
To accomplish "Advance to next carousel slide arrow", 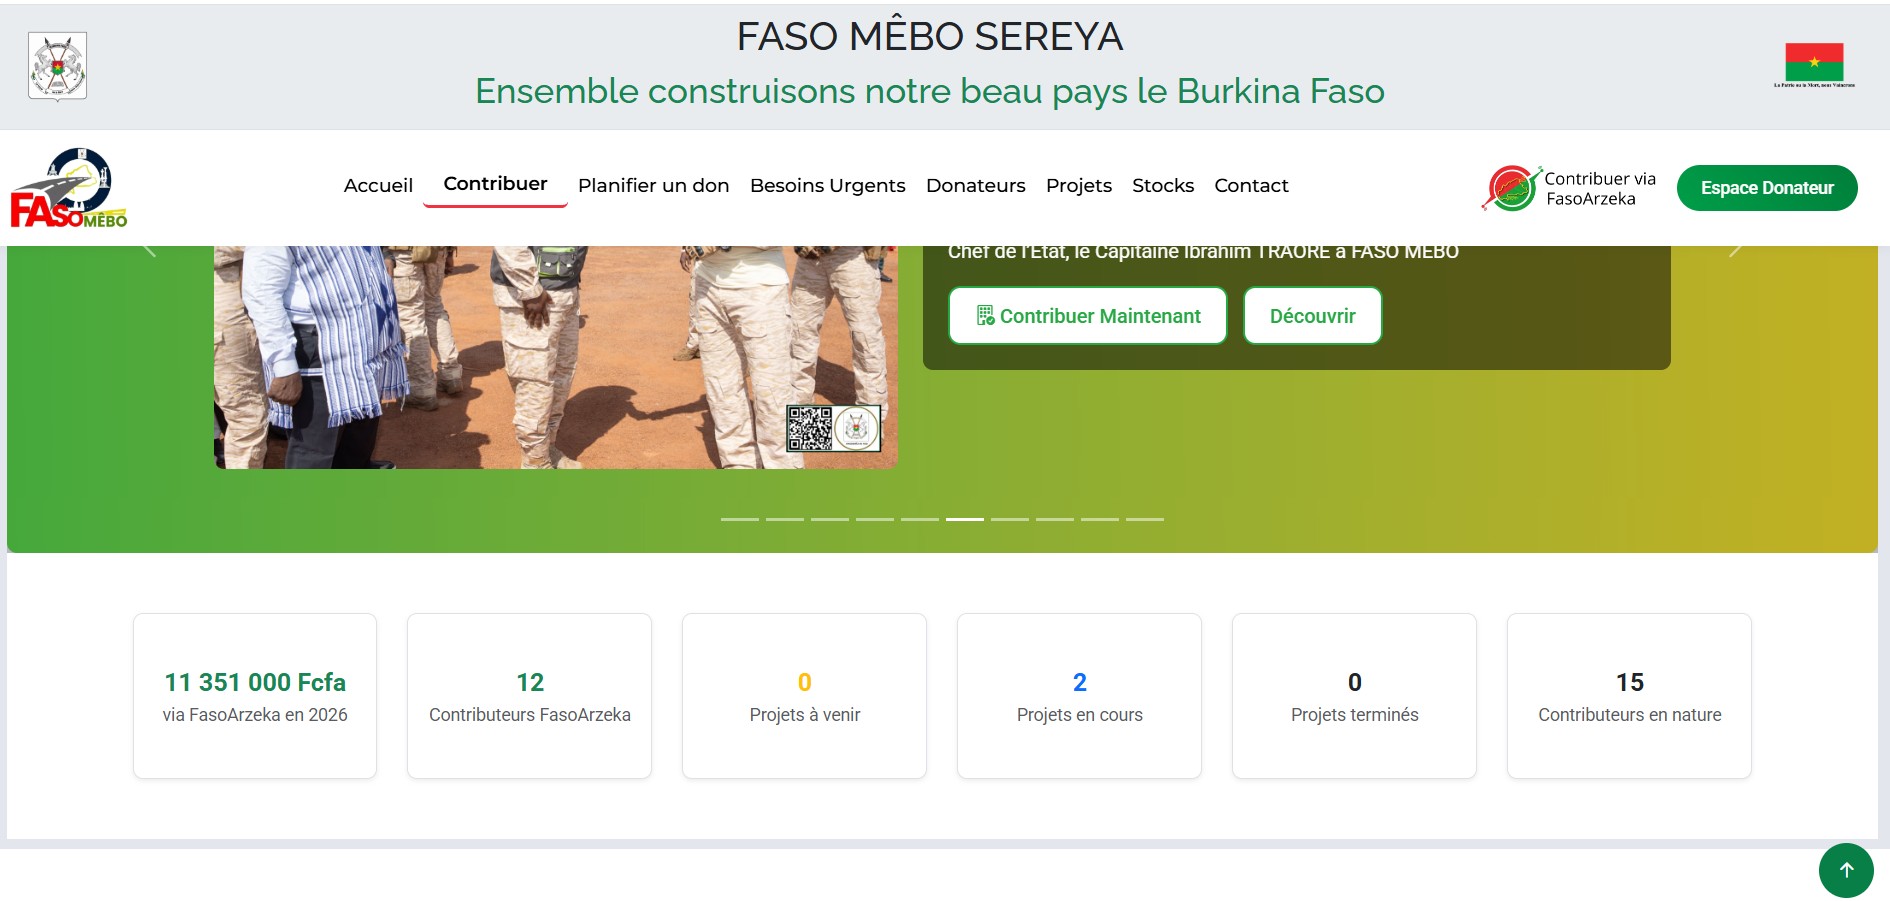I will click(x=1735, y=250).
